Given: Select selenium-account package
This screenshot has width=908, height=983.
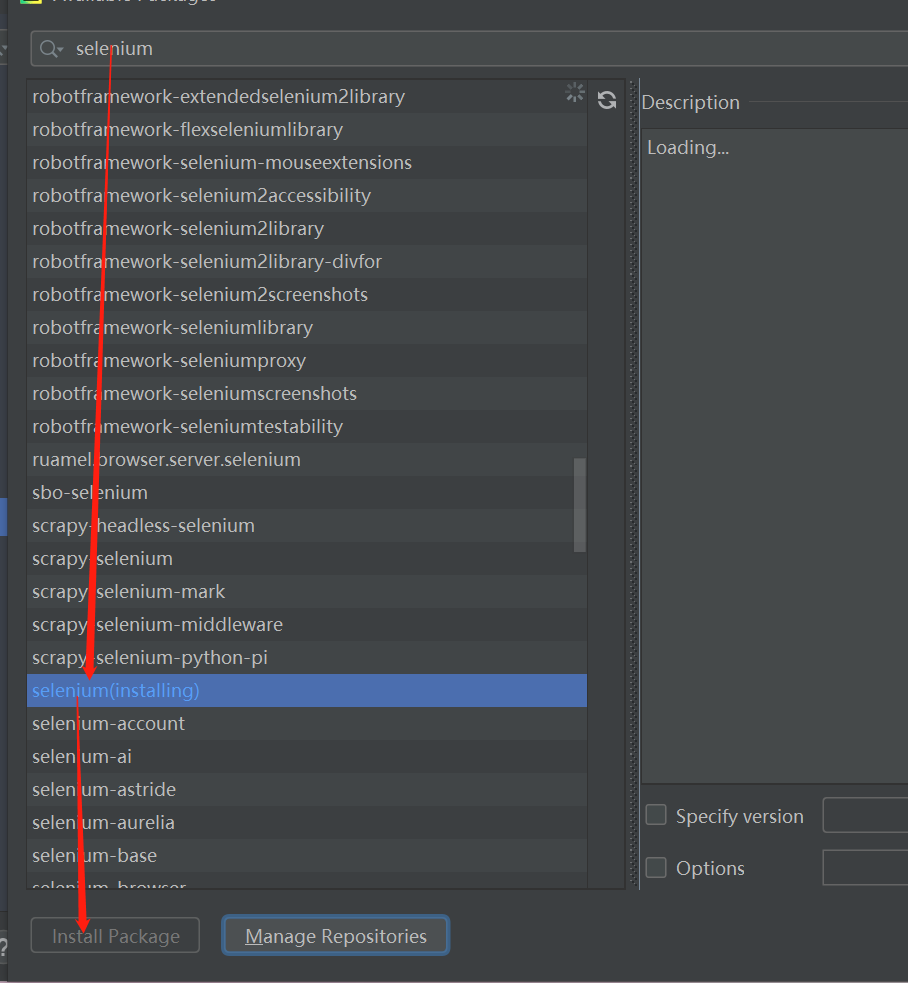Looking at the screenshot, I should [x=307, y=724].
